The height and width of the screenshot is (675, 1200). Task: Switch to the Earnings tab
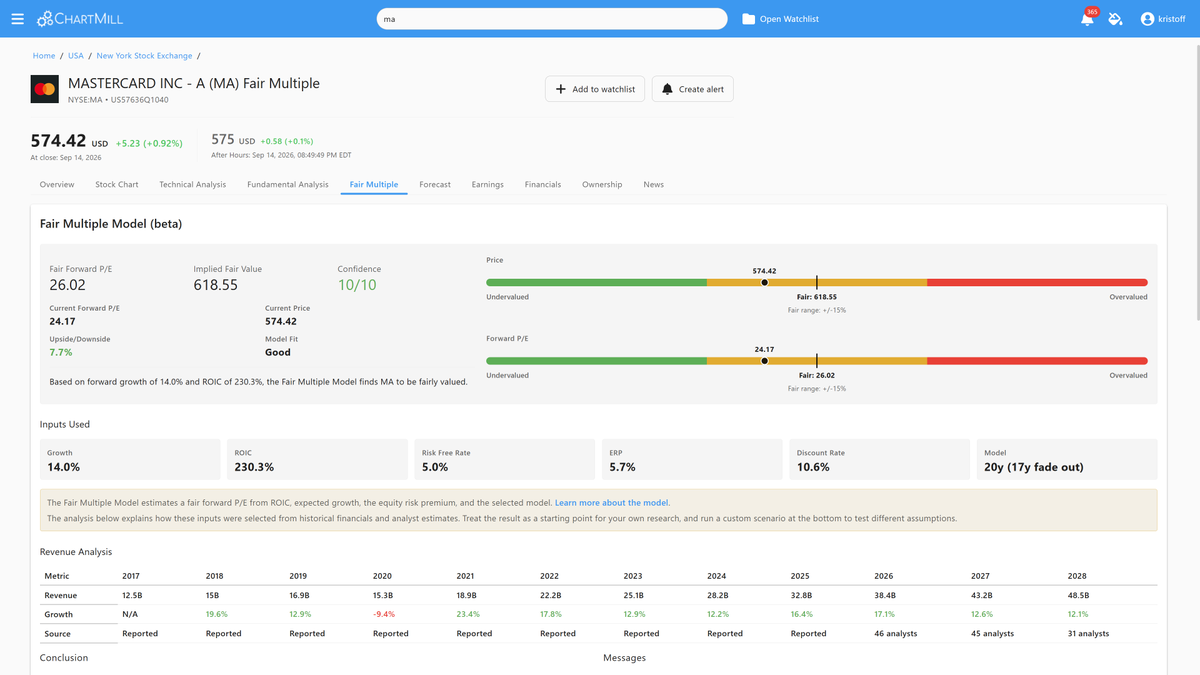[488, 185]
